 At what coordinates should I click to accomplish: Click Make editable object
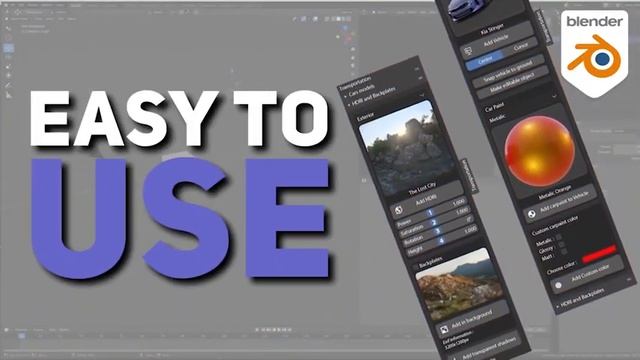click(512, 83)
